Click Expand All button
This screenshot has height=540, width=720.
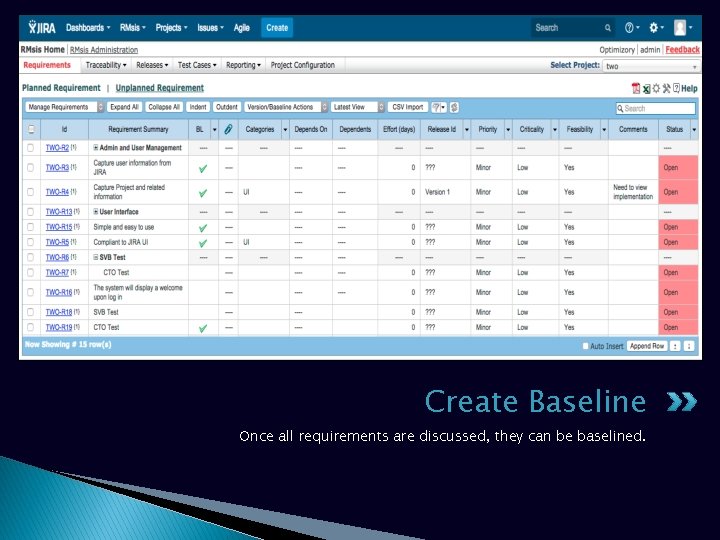[124, 107]
